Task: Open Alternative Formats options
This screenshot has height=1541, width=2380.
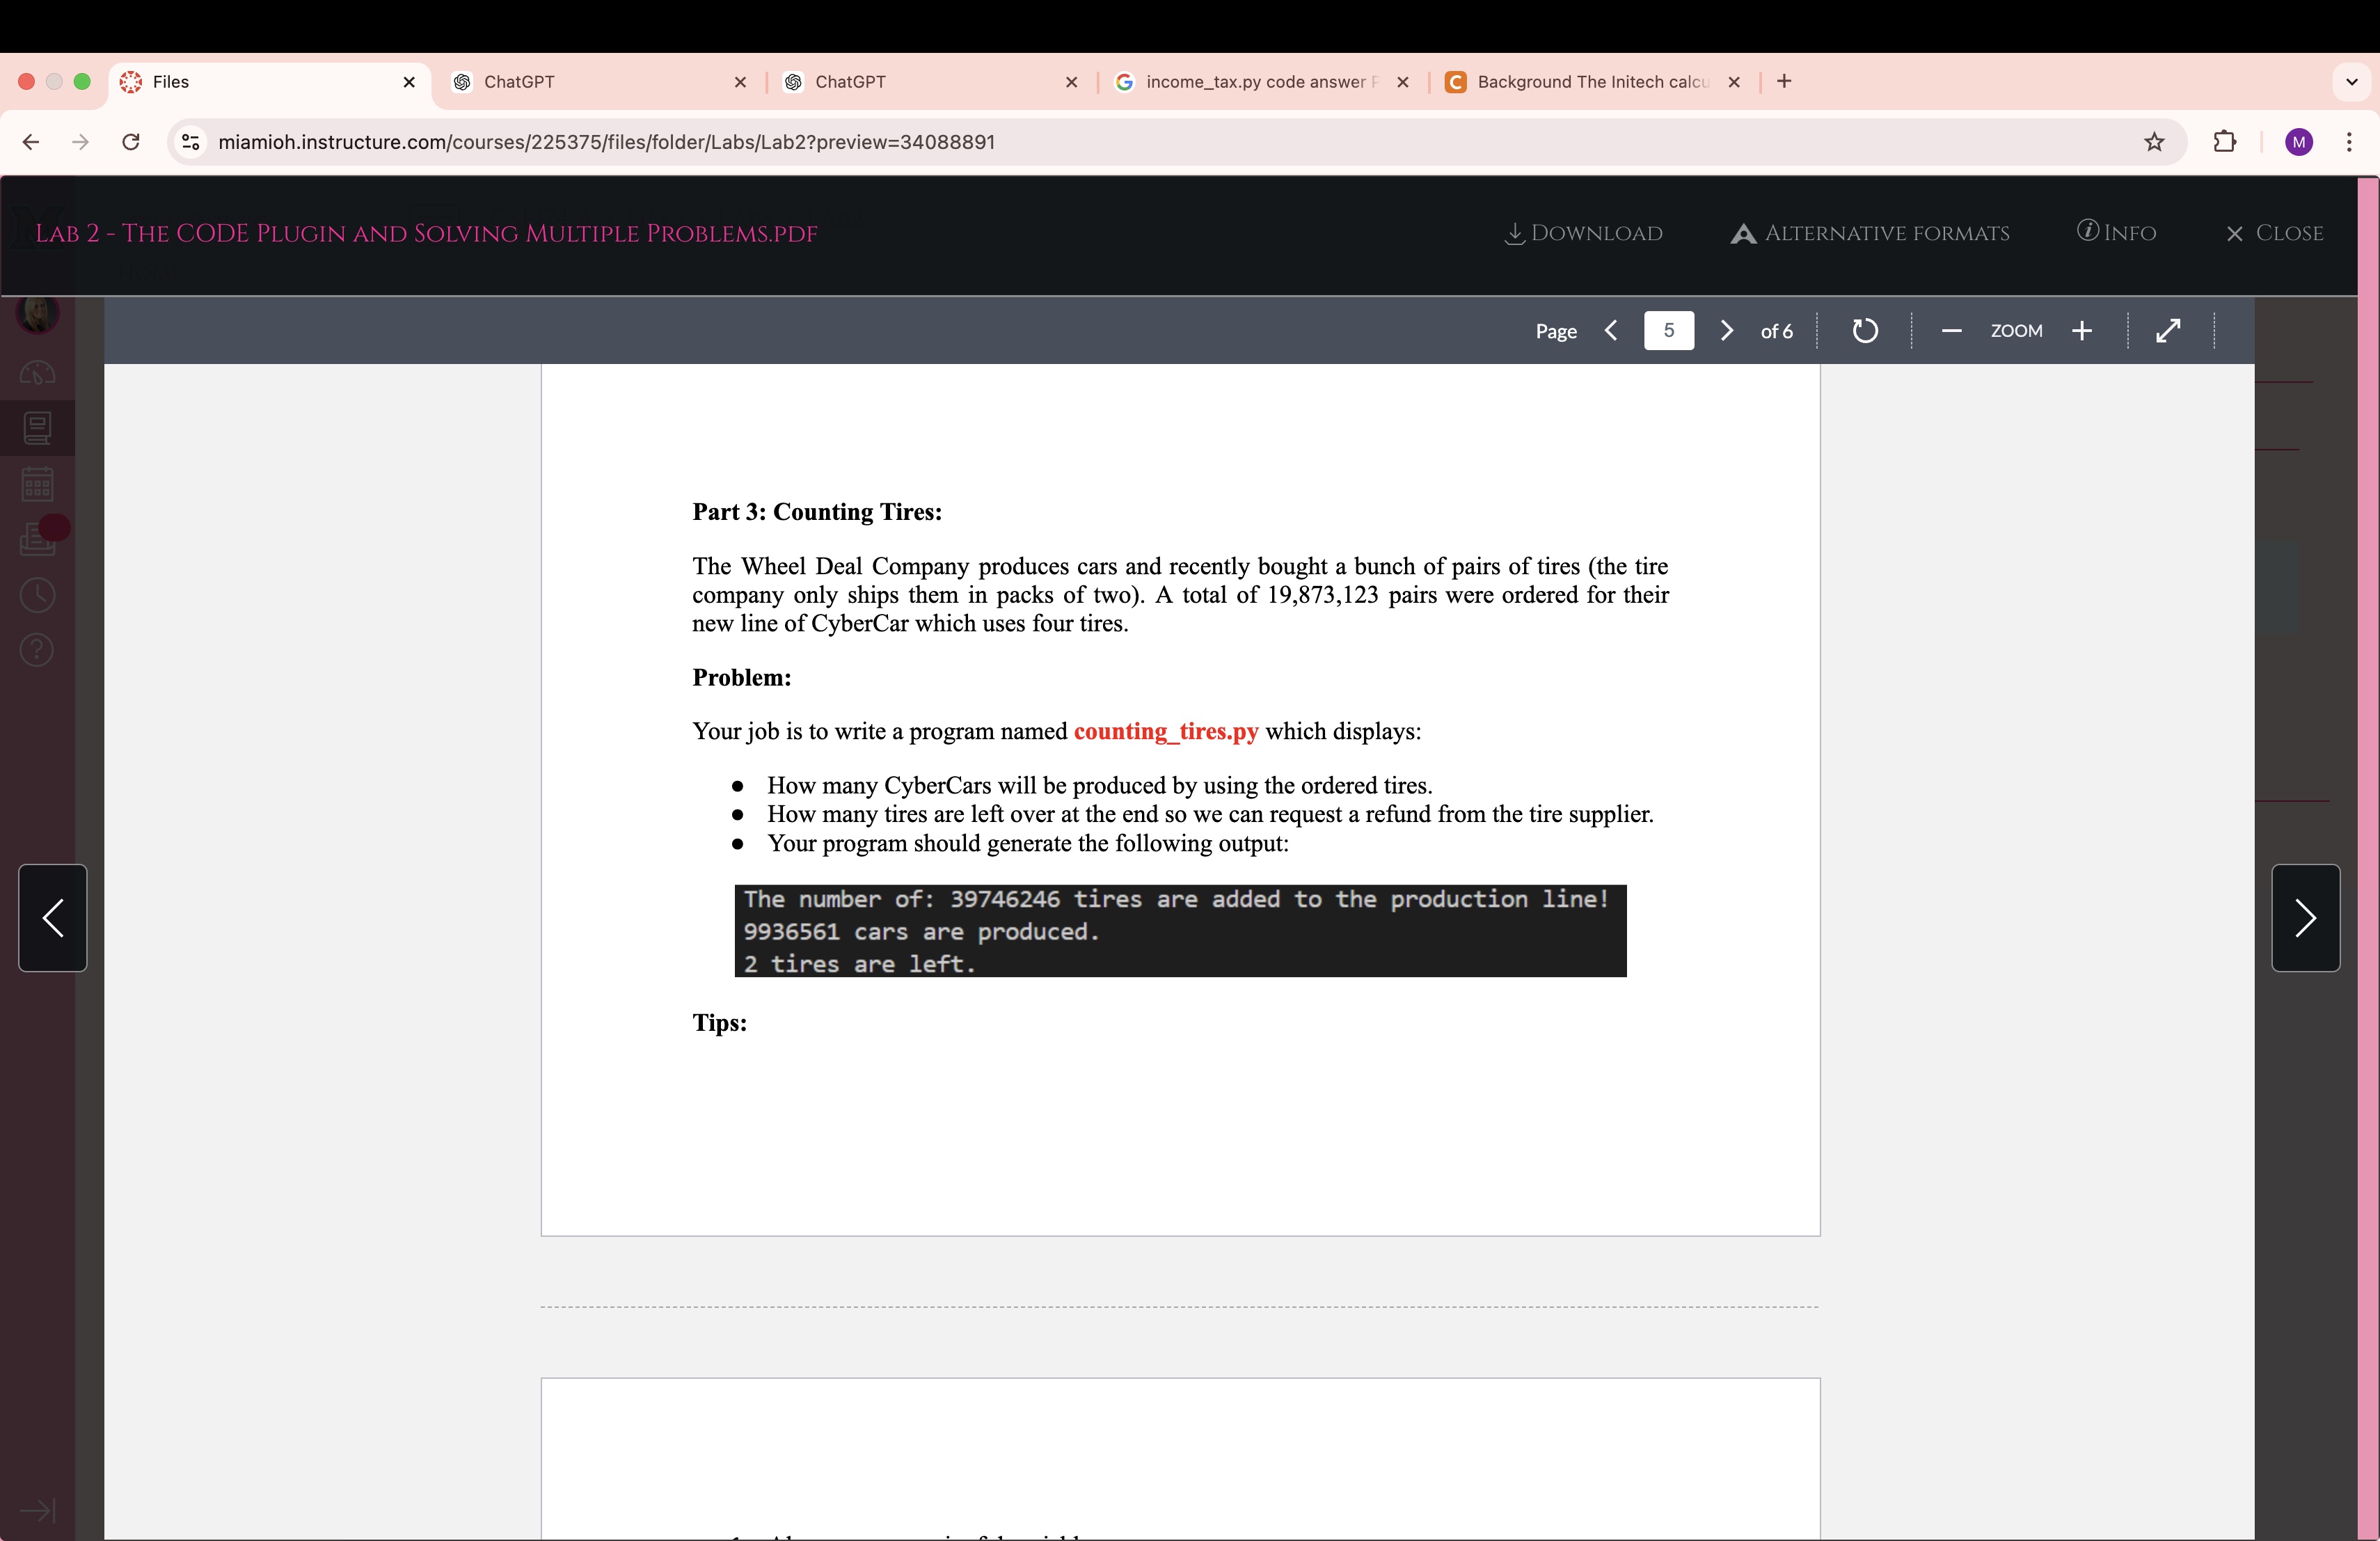Action: click(1870, 233)
